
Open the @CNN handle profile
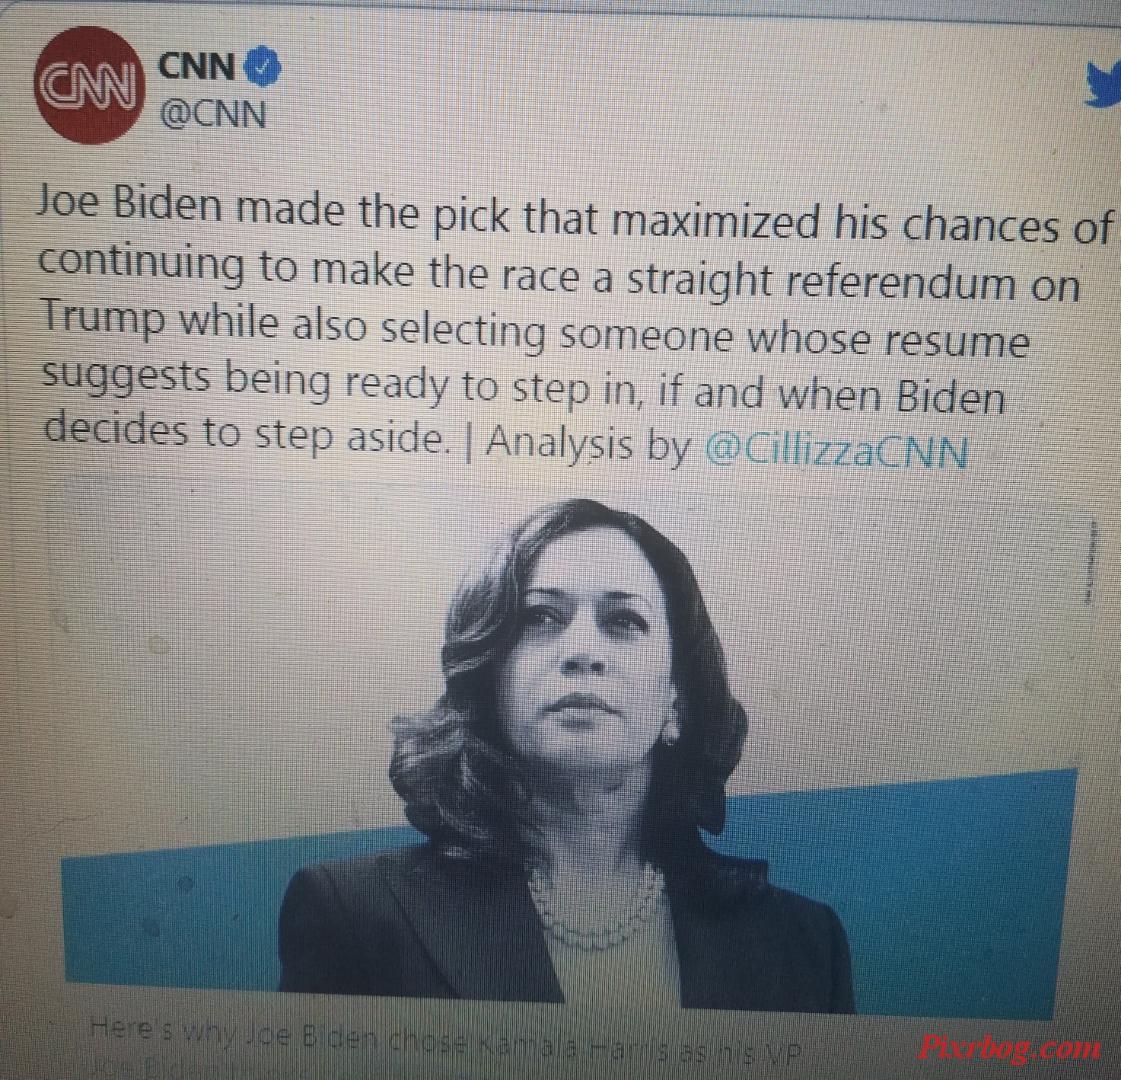[x=212, y=114]
